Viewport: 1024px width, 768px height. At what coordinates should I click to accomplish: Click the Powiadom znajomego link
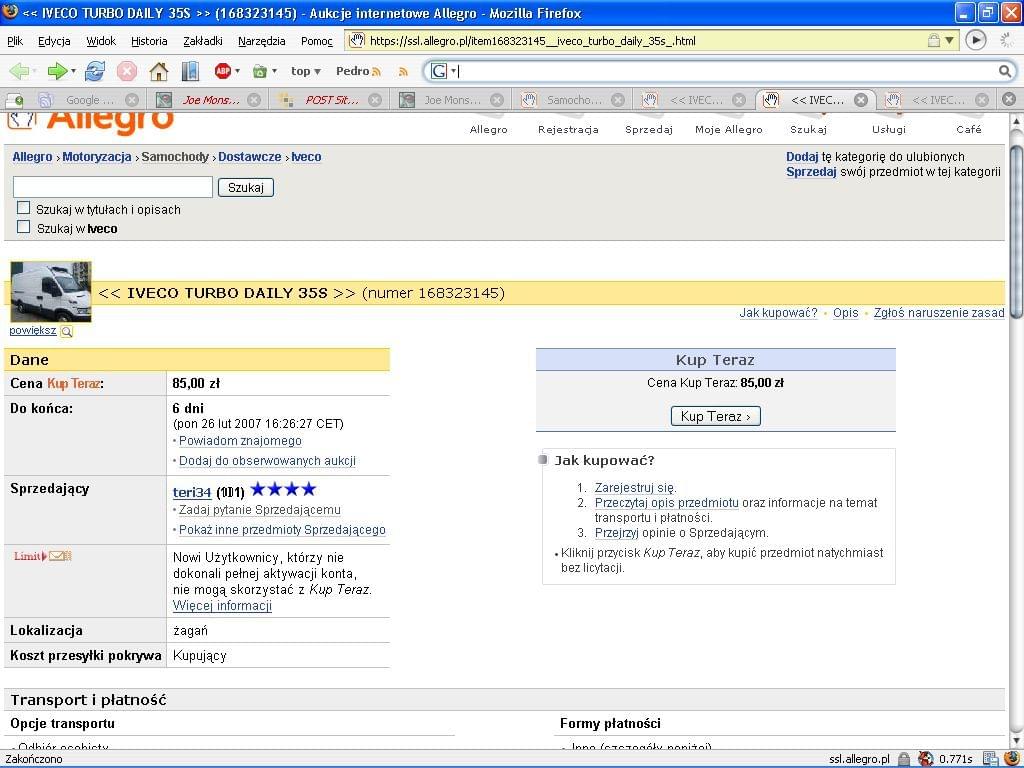(x=240, y=441)
